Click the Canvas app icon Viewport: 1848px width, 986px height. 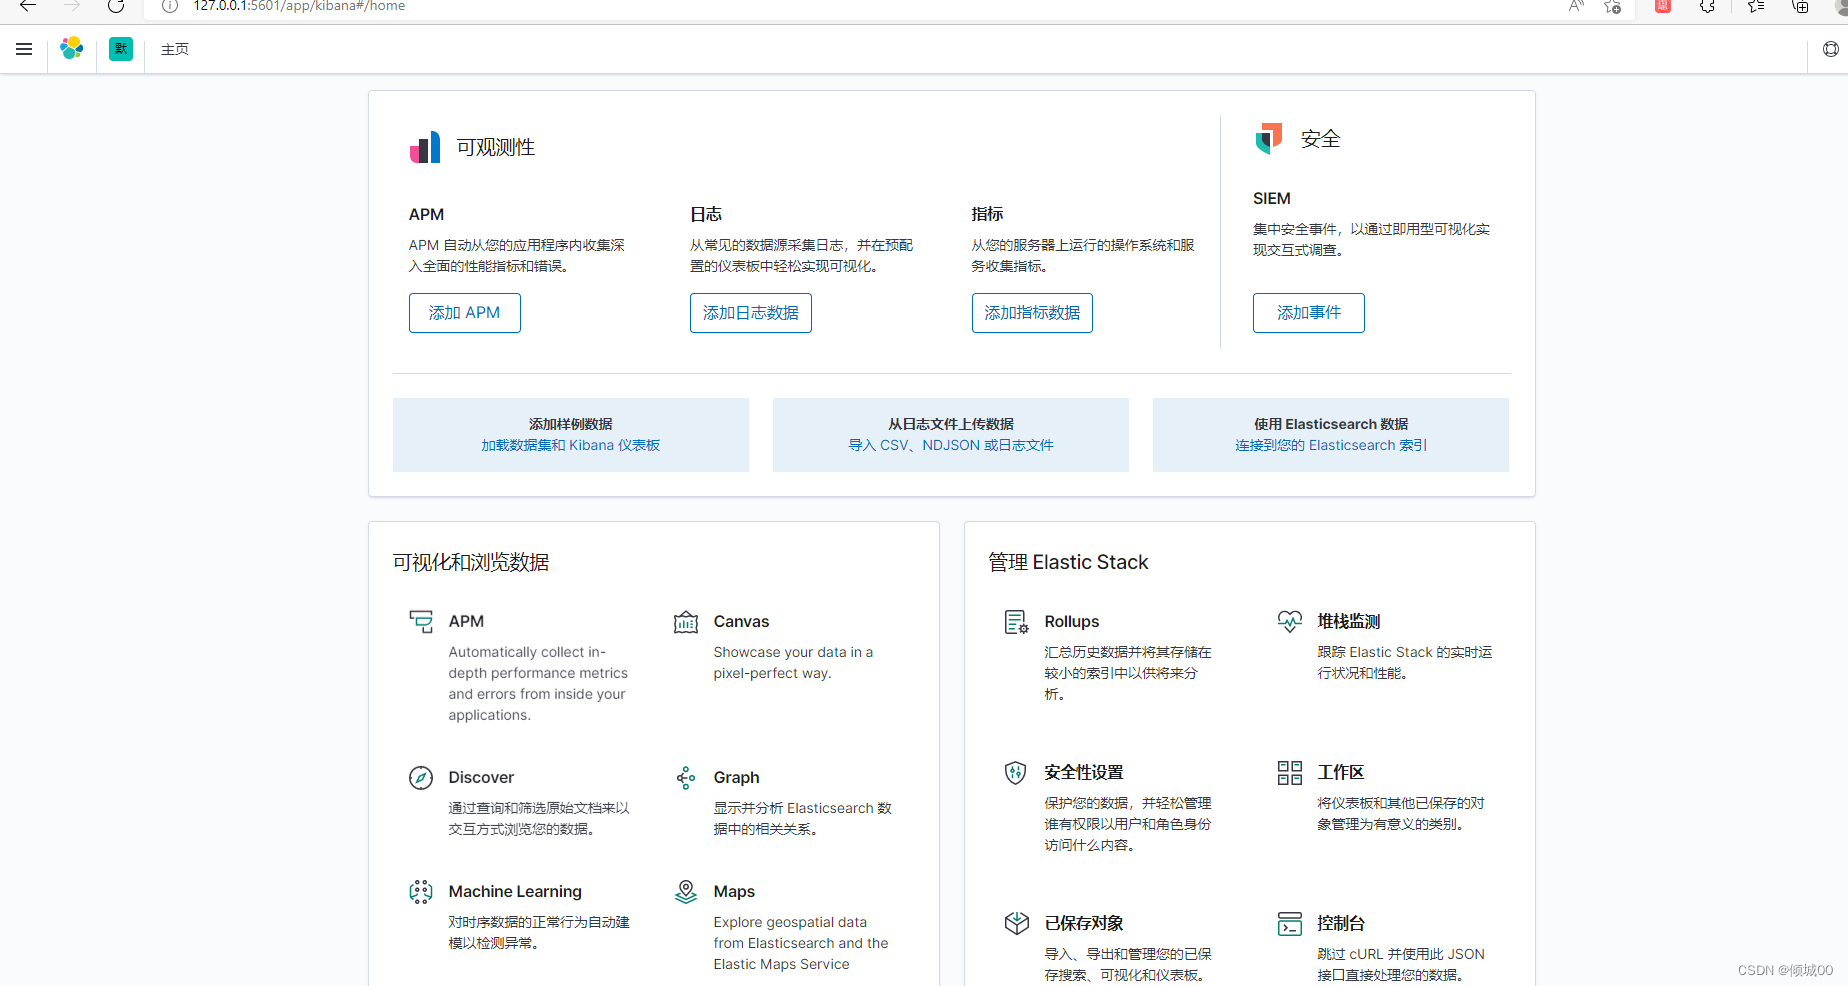pyautogui.click(x=686, y=622)
